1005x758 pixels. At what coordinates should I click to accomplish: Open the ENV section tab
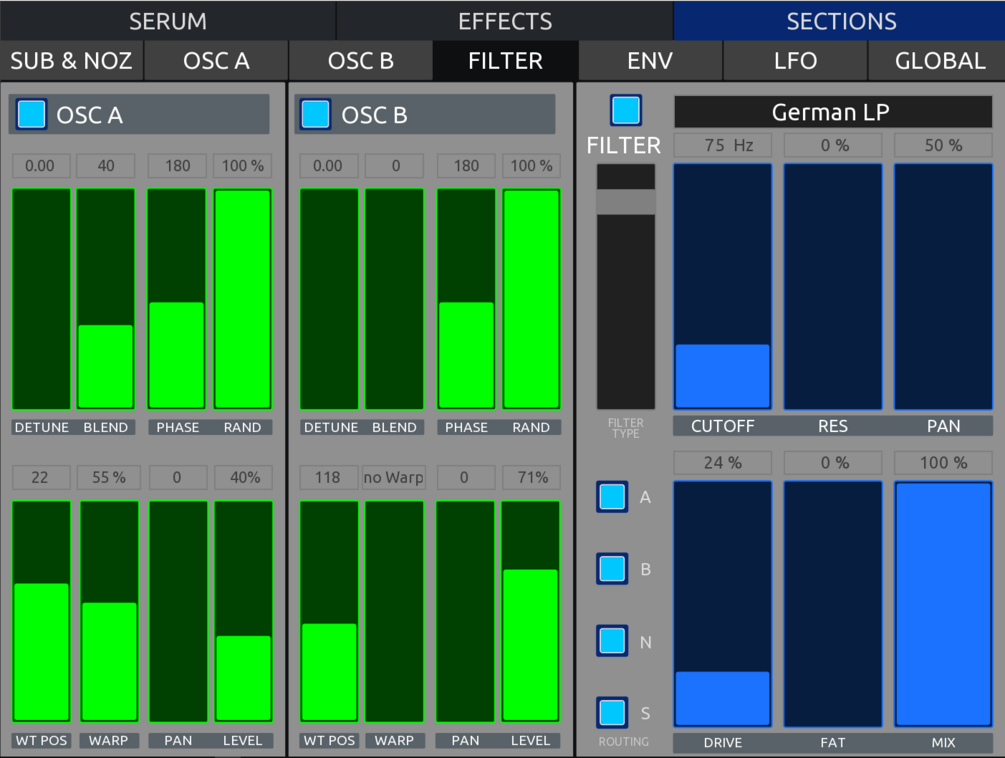pyautogui.click(x=650, y=61)
